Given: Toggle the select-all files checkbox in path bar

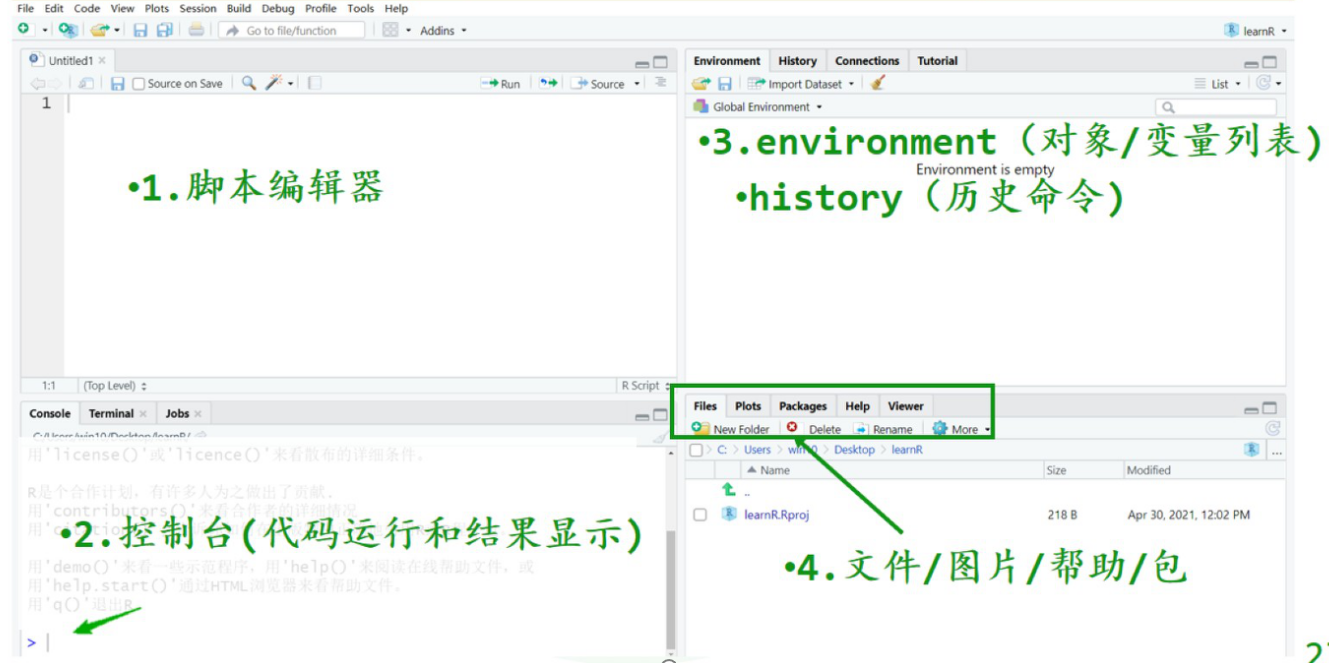Looking at the screenshot, I should pyautogui.click(x=696, y=450).
